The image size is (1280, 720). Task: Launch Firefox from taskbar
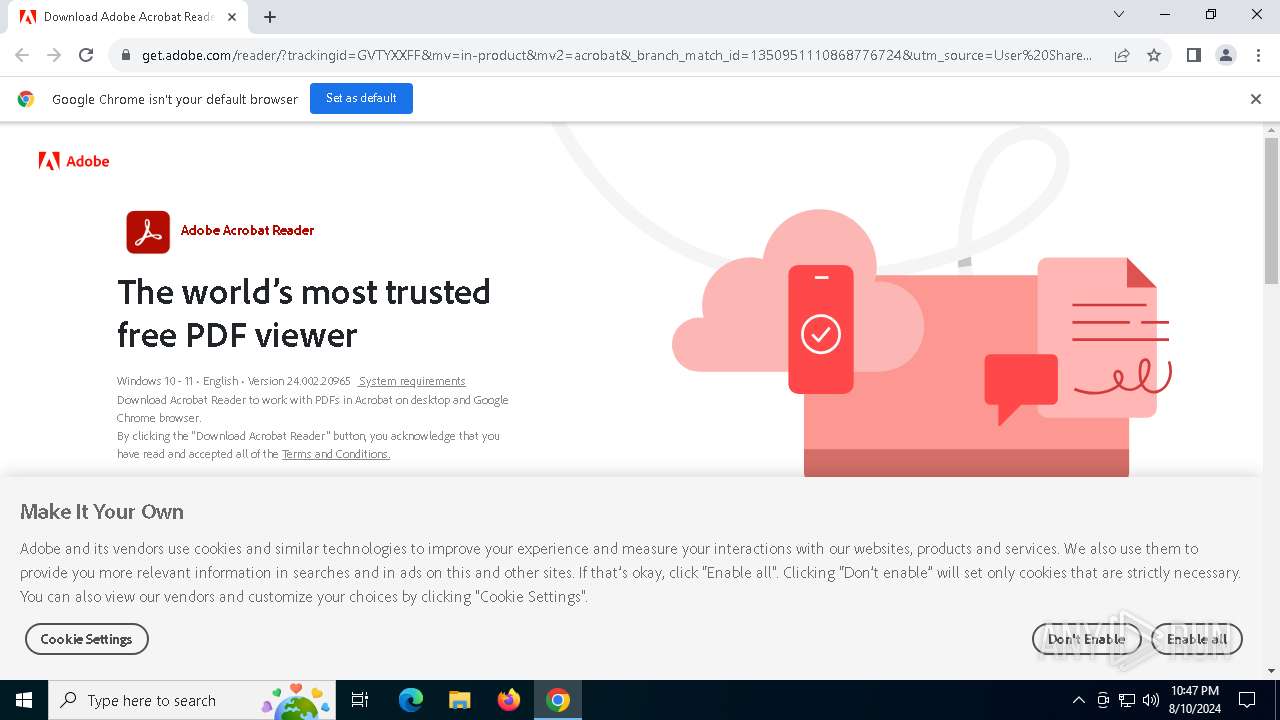point(509,700)
